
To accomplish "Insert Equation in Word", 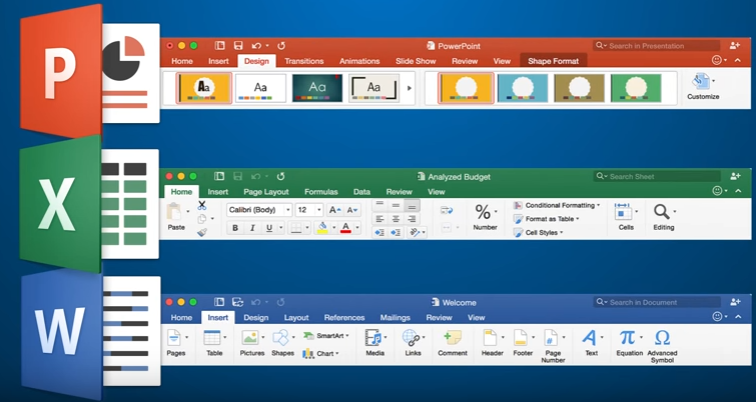I will point(627,337).
